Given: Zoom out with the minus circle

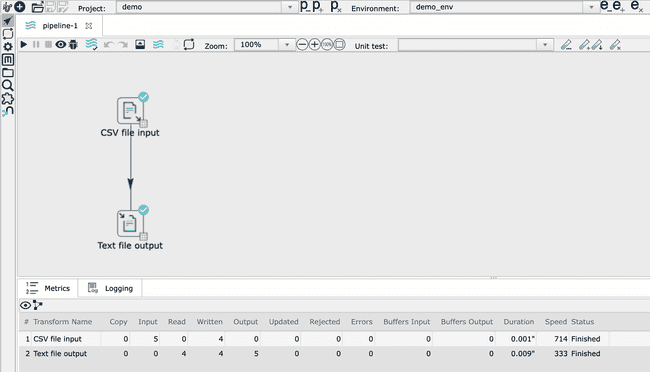Looking at the screenshot, I should pos(302,44).
